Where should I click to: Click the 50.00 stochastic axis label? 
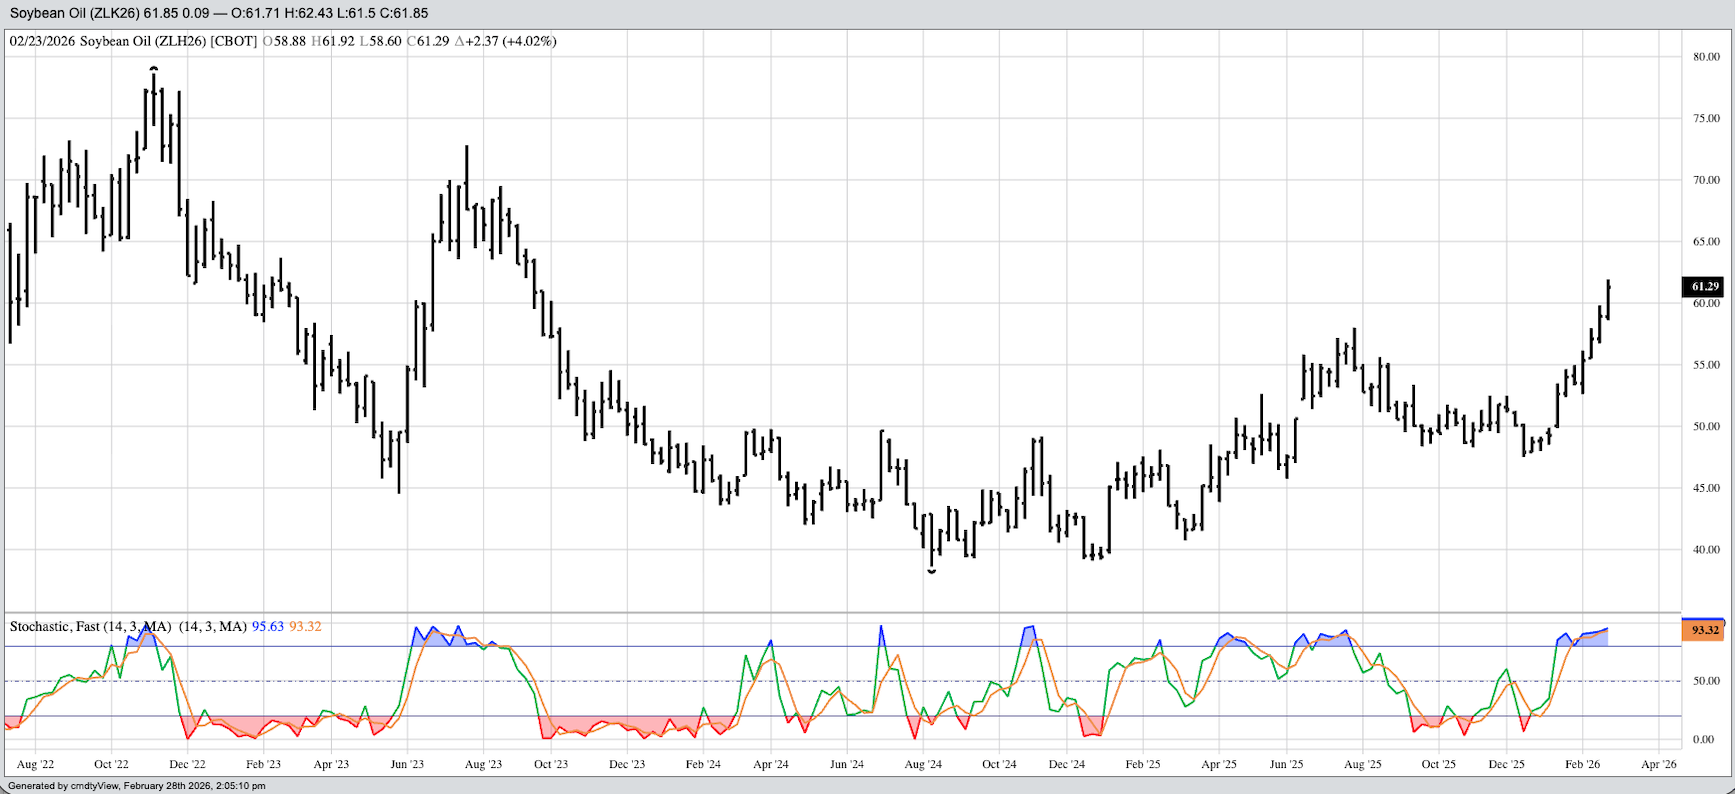click(x=1706, y=681)
